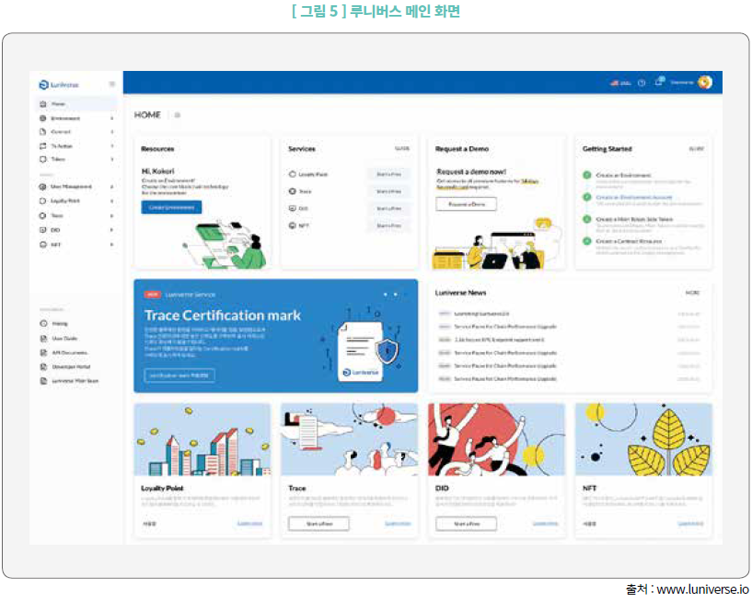Select the first banner carousel dot
Image resolution: width=752 pixels, height=599 pixels.
point(385,294)
